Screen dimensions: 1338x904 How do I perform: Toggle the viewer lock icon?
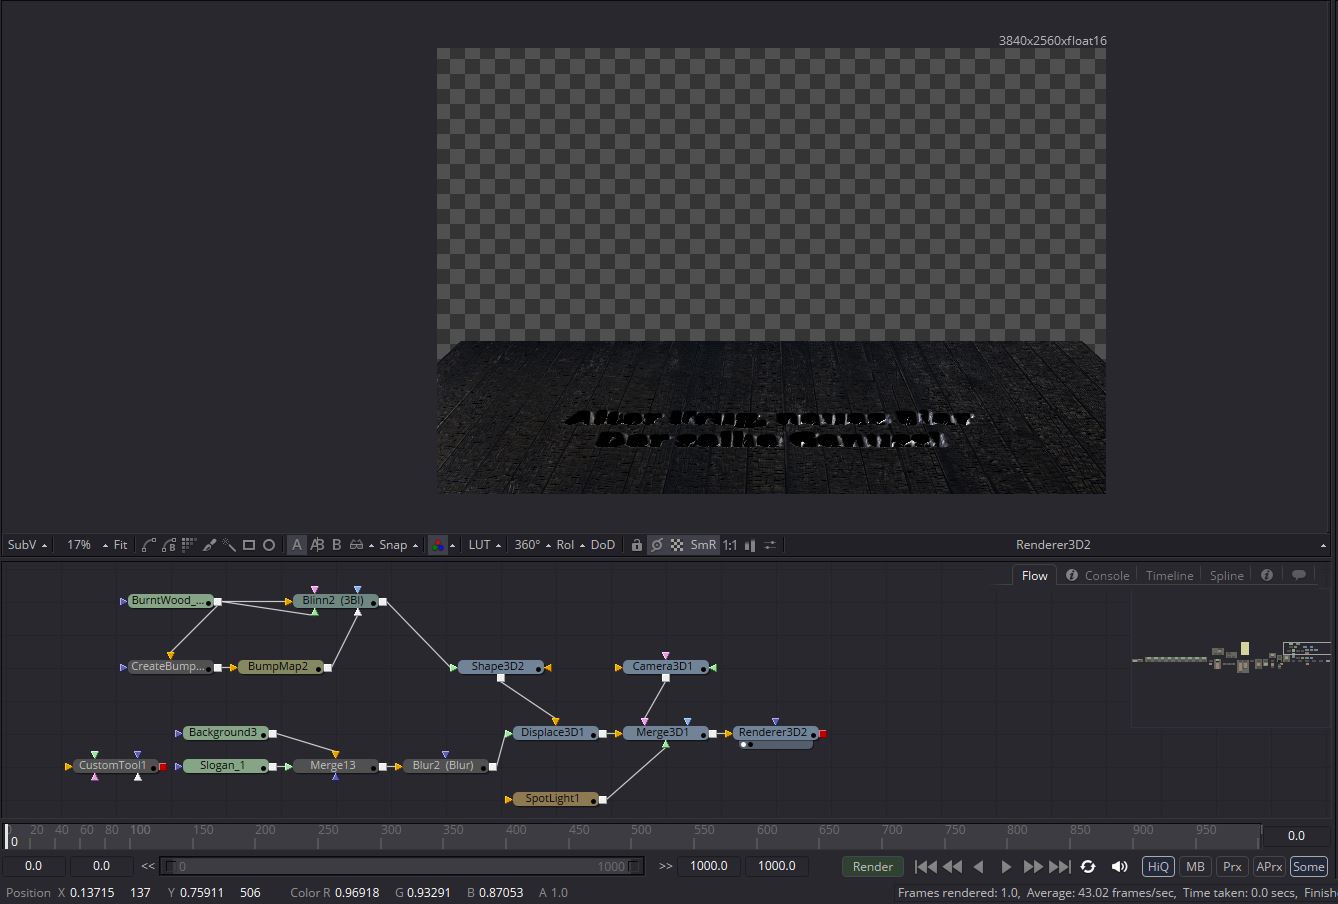pos(636,545)
